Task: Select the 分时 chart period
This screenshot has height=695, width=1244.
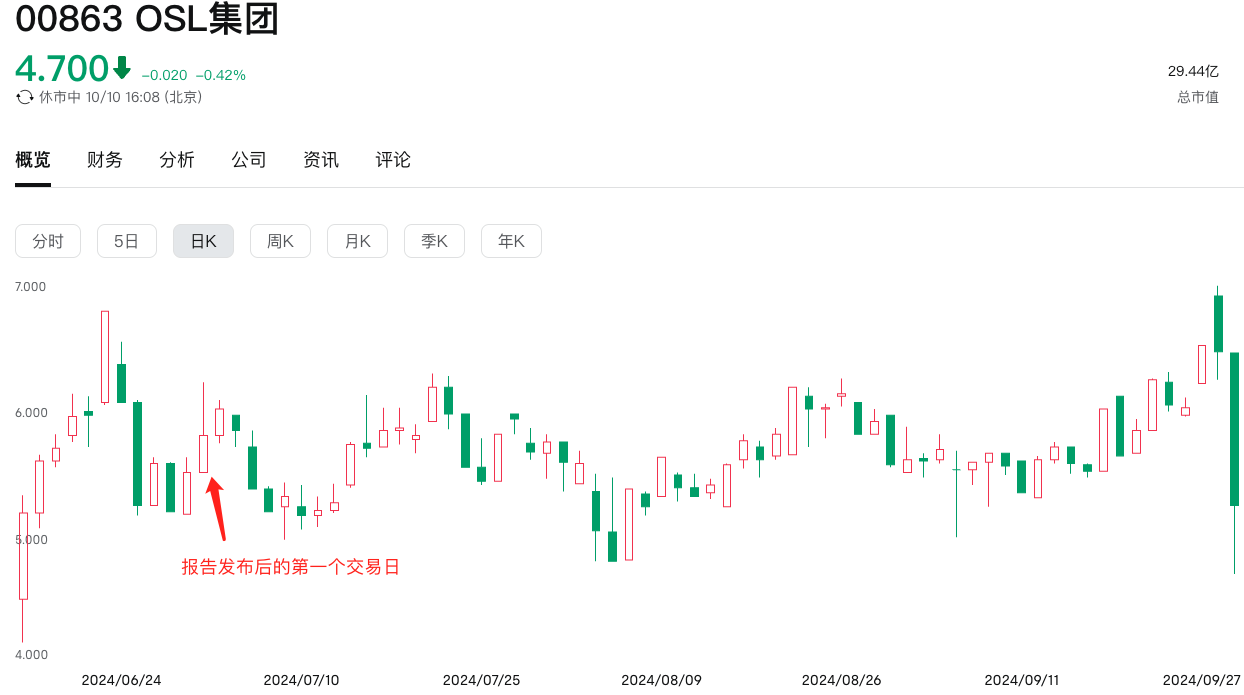Action: (48, 241)
